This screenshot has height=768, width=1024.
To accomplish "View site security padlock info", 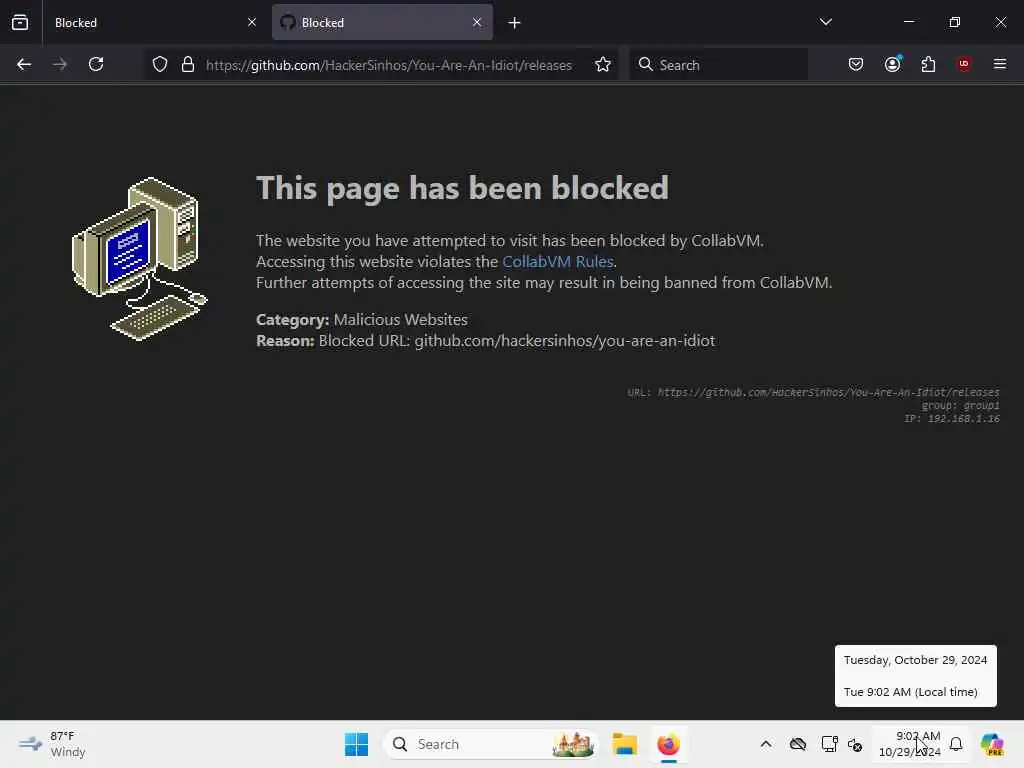I will tap(188, 64).
